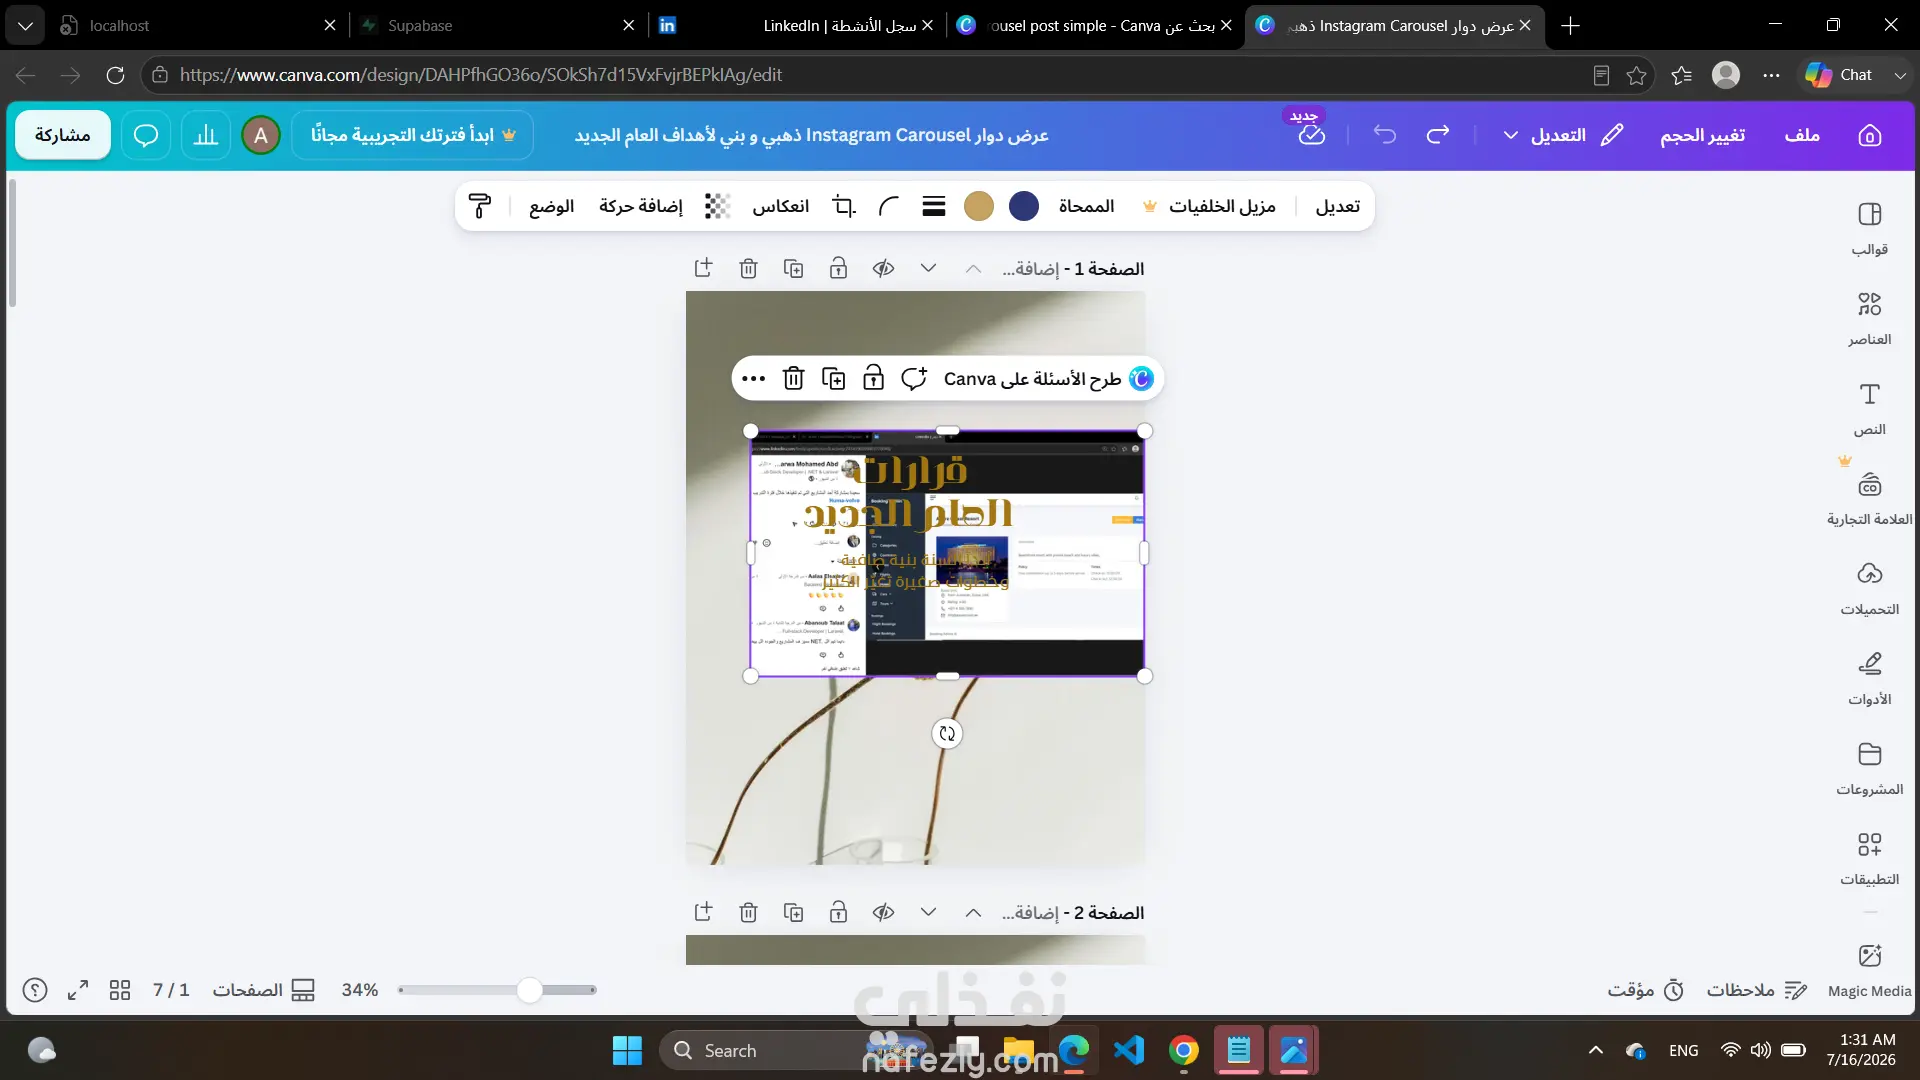Expand the Copilot Chat dropdown arrow

[1900, 75]
